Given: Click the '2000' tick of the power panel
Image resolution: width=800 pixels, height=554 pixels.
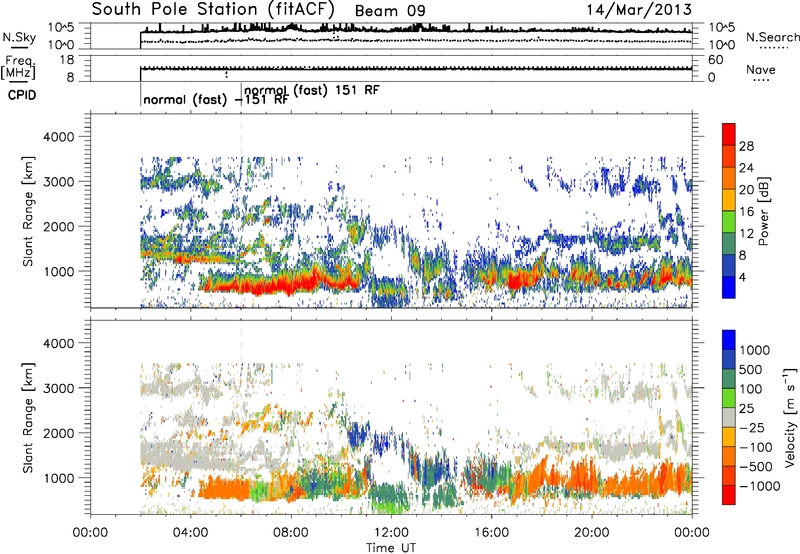Looking at the screenshot, I should point(58,226).
